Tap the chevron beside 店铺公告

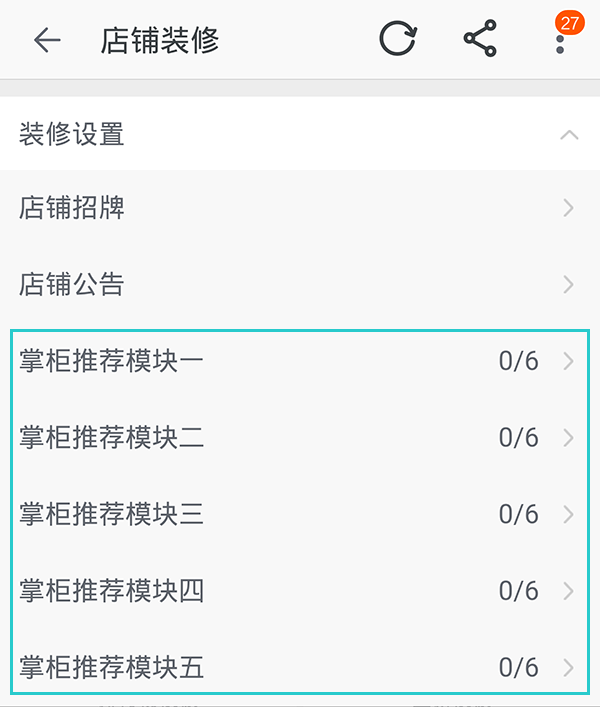coord(568,285)
